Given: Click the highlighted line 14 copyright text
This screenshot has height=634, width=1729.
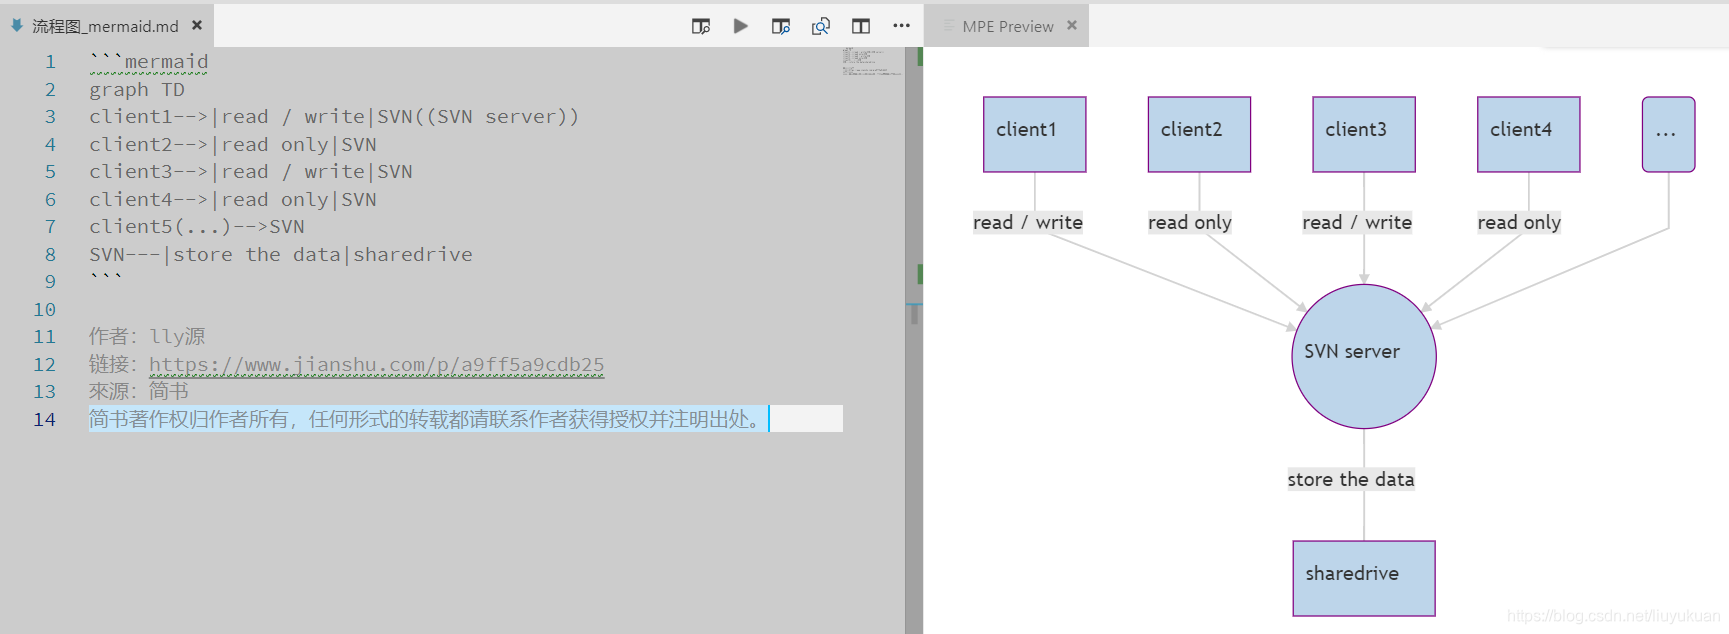Looking at the screenshot, I should coord(428,419).
